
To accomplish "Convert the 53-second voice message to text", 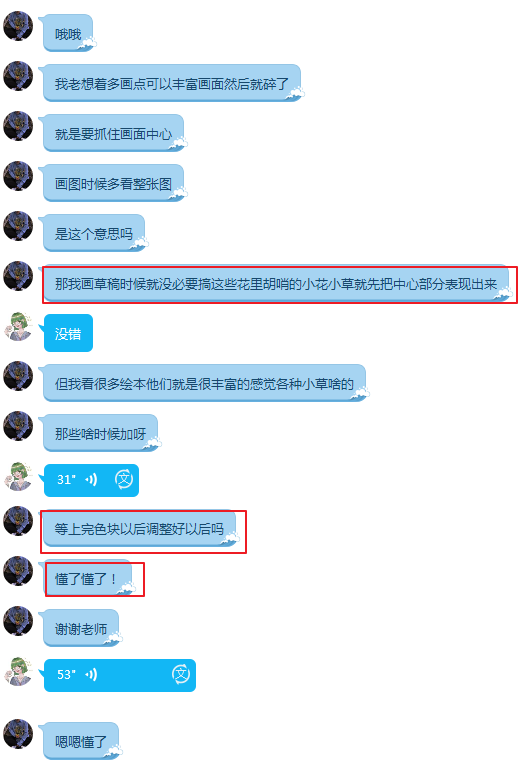I will click(x=180, y=674).
